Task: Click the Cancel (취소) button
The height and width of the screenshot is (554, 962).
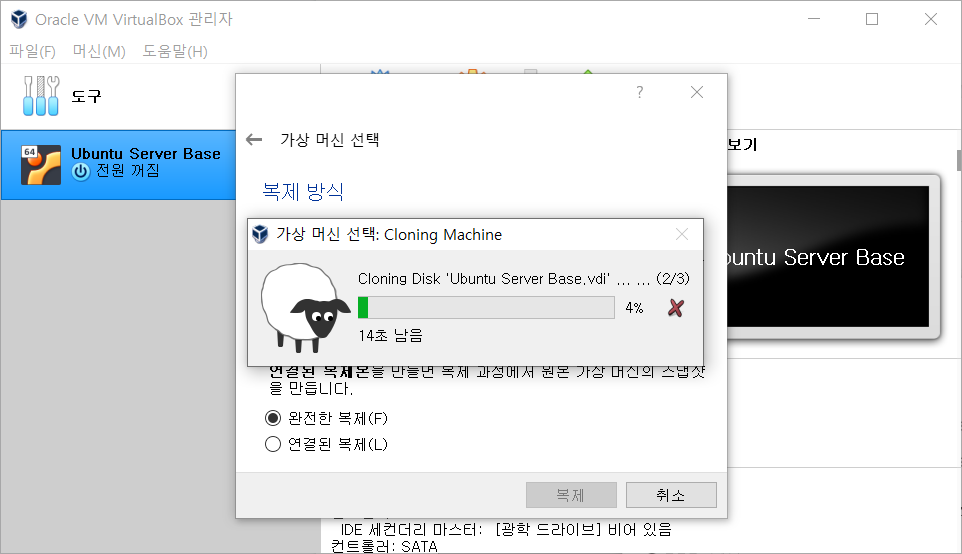Action: [671, 495]
